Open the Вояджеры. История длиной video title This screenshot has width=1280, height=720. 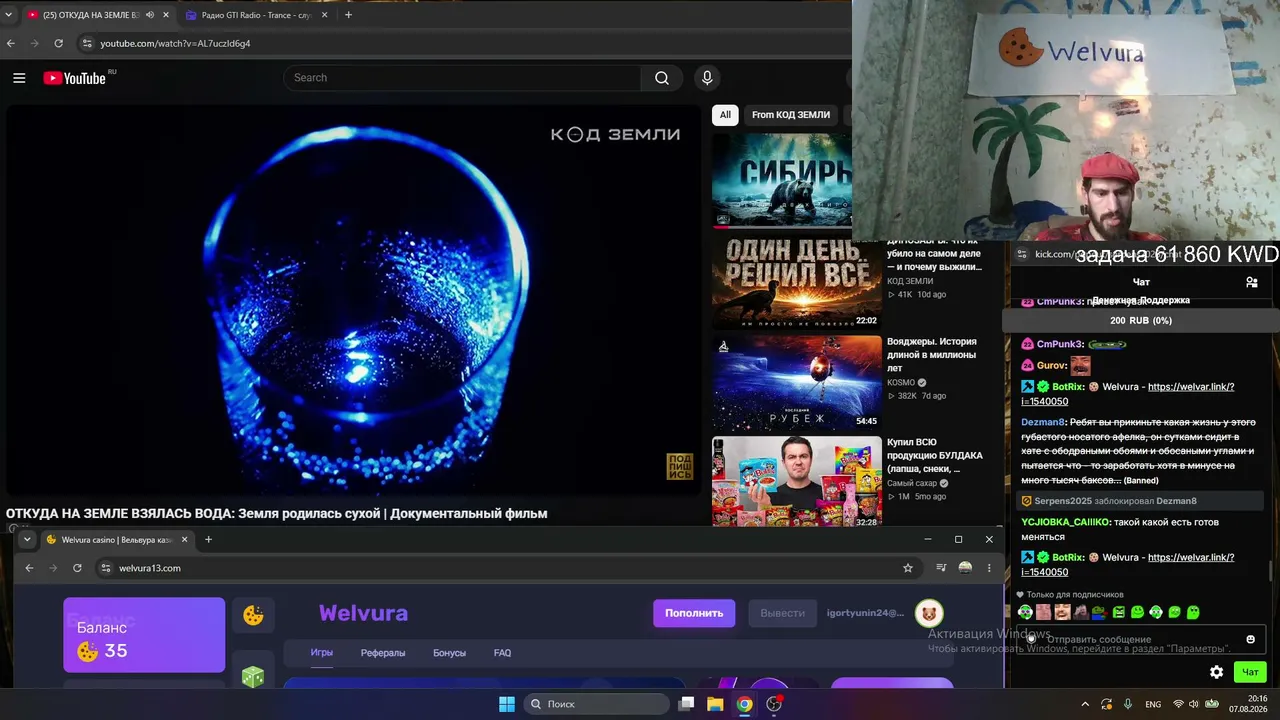coord(932,355)
